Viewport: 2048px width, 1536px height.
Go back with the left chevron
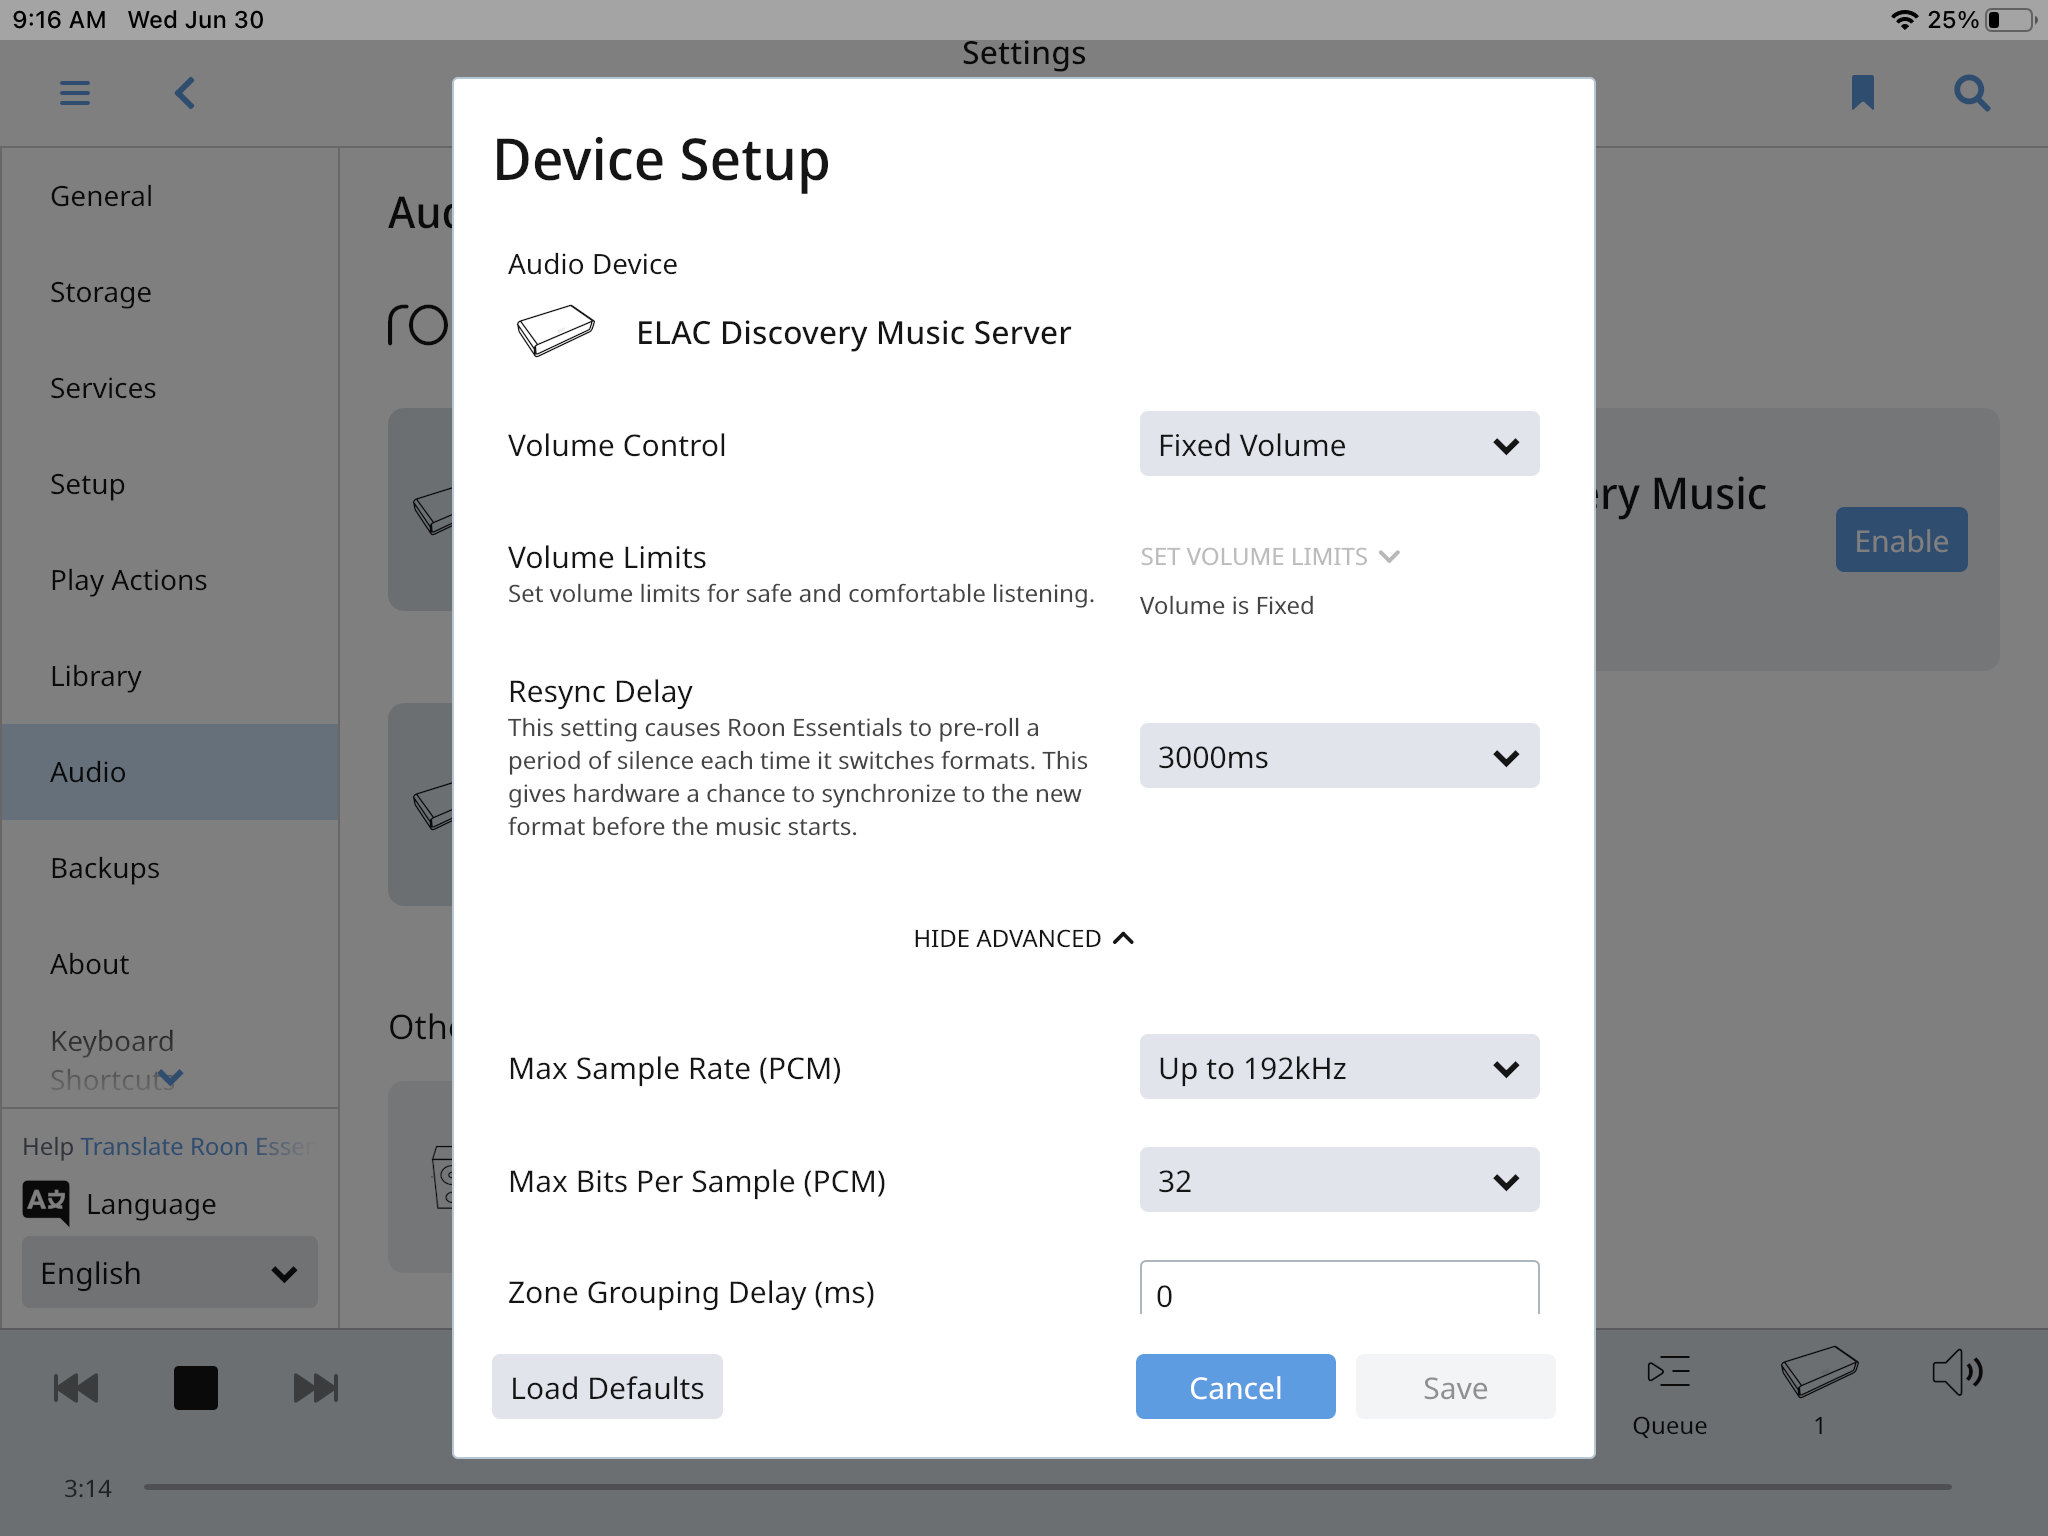[185, 93]
